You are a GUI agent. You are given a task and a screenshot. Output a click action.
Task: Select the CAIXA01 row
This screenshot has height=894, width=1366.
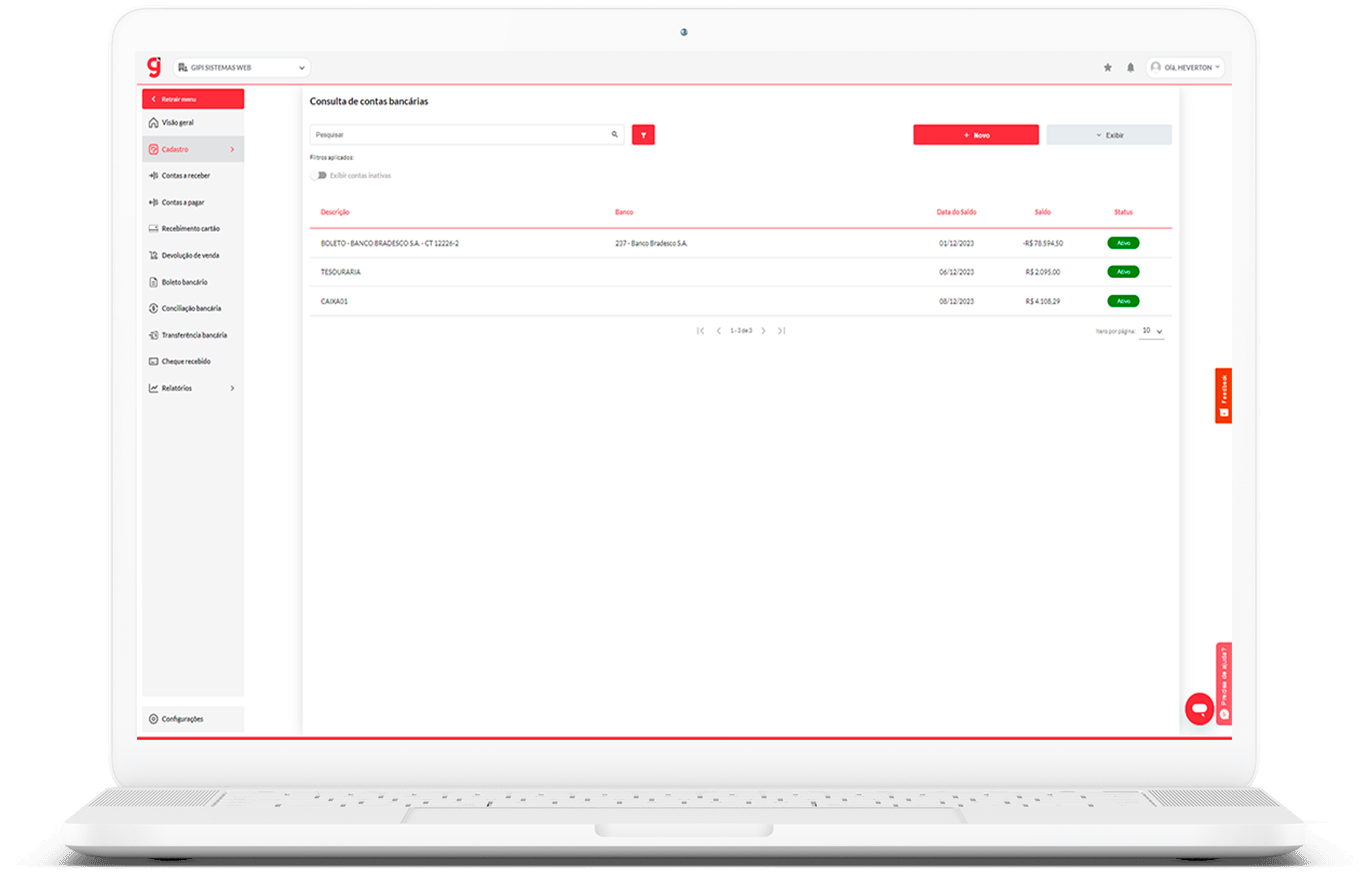741,301
